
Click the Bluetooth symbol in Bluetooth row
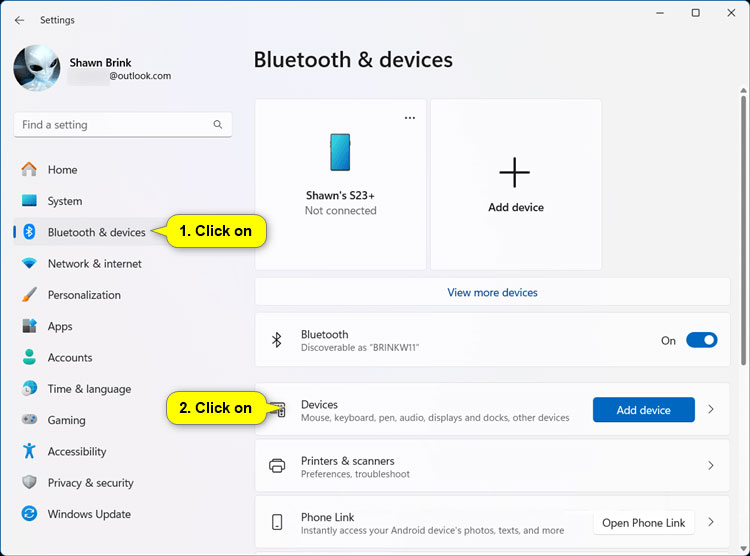pos(276,340)
